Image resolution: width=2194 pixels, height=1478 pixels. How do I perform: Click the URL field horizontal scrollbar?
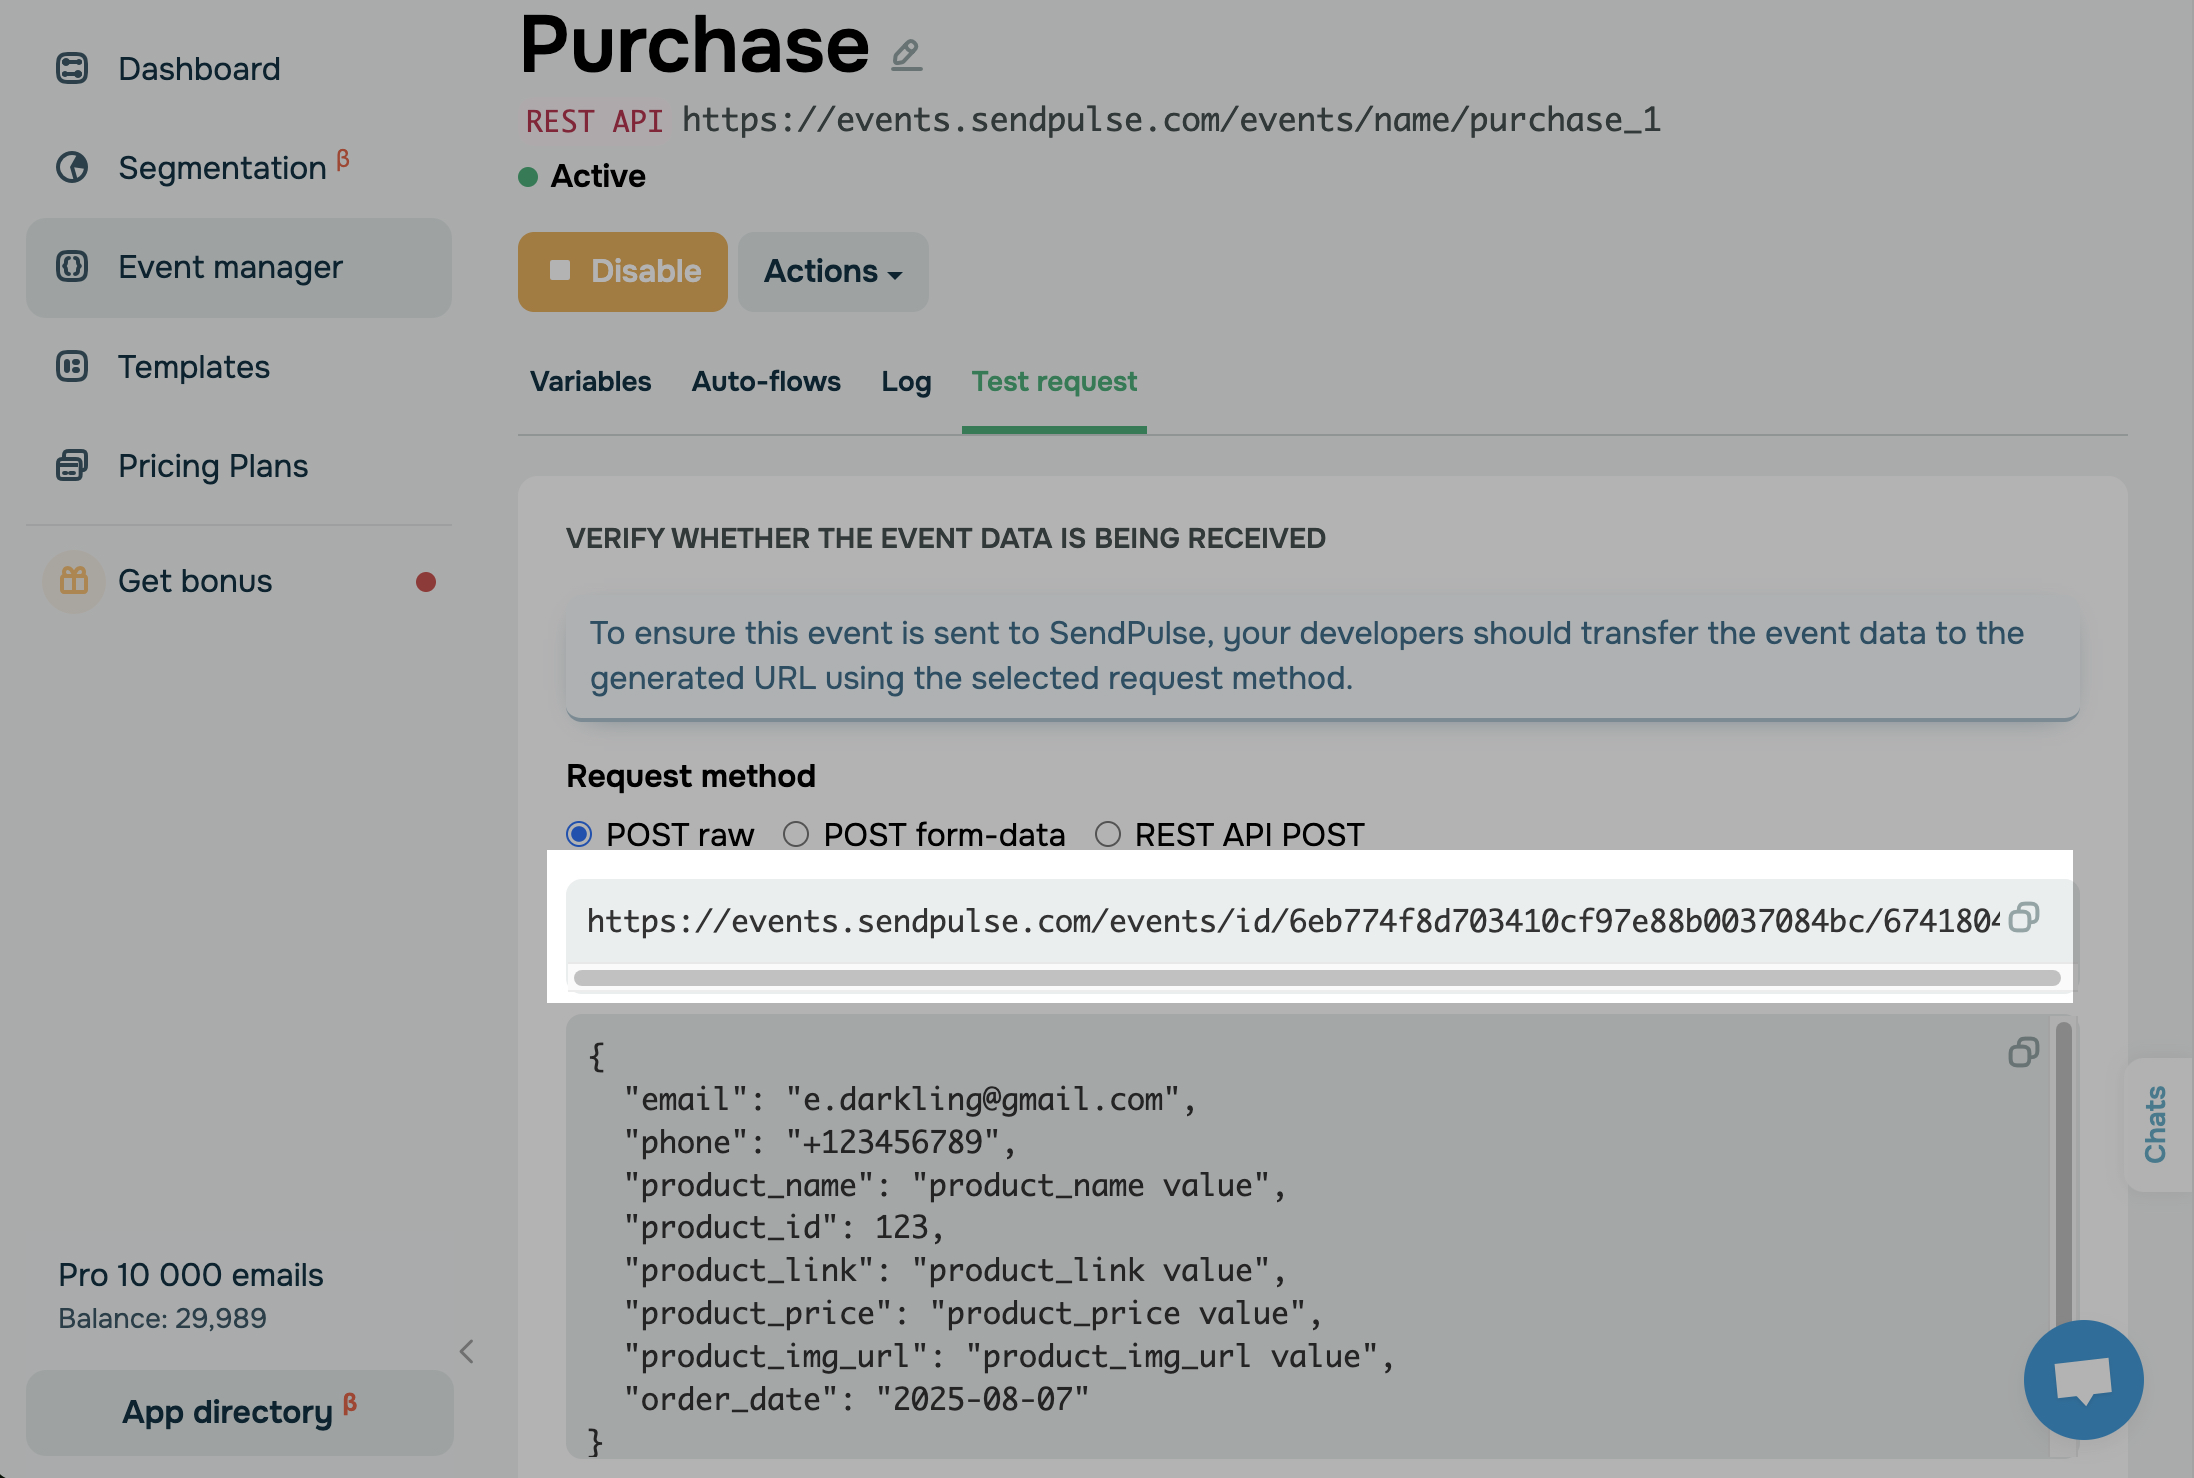point(1316,977)
